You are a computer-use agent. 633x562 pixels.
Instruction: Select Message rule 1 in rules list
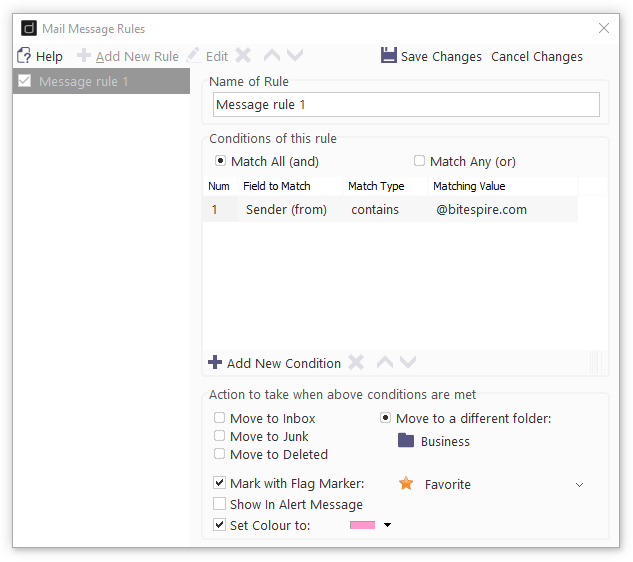pyautogui.click(x=101, y=81)
